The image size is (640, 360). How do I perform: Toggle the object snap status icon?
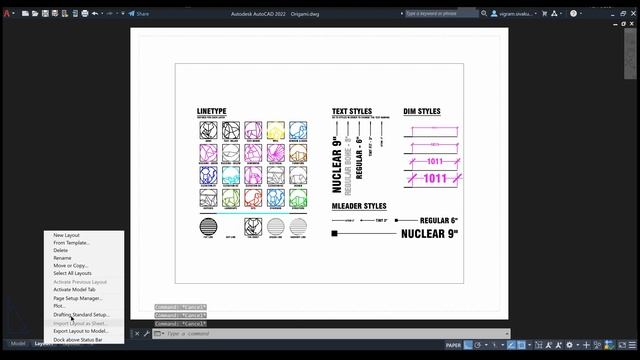(x=521, y=345)
